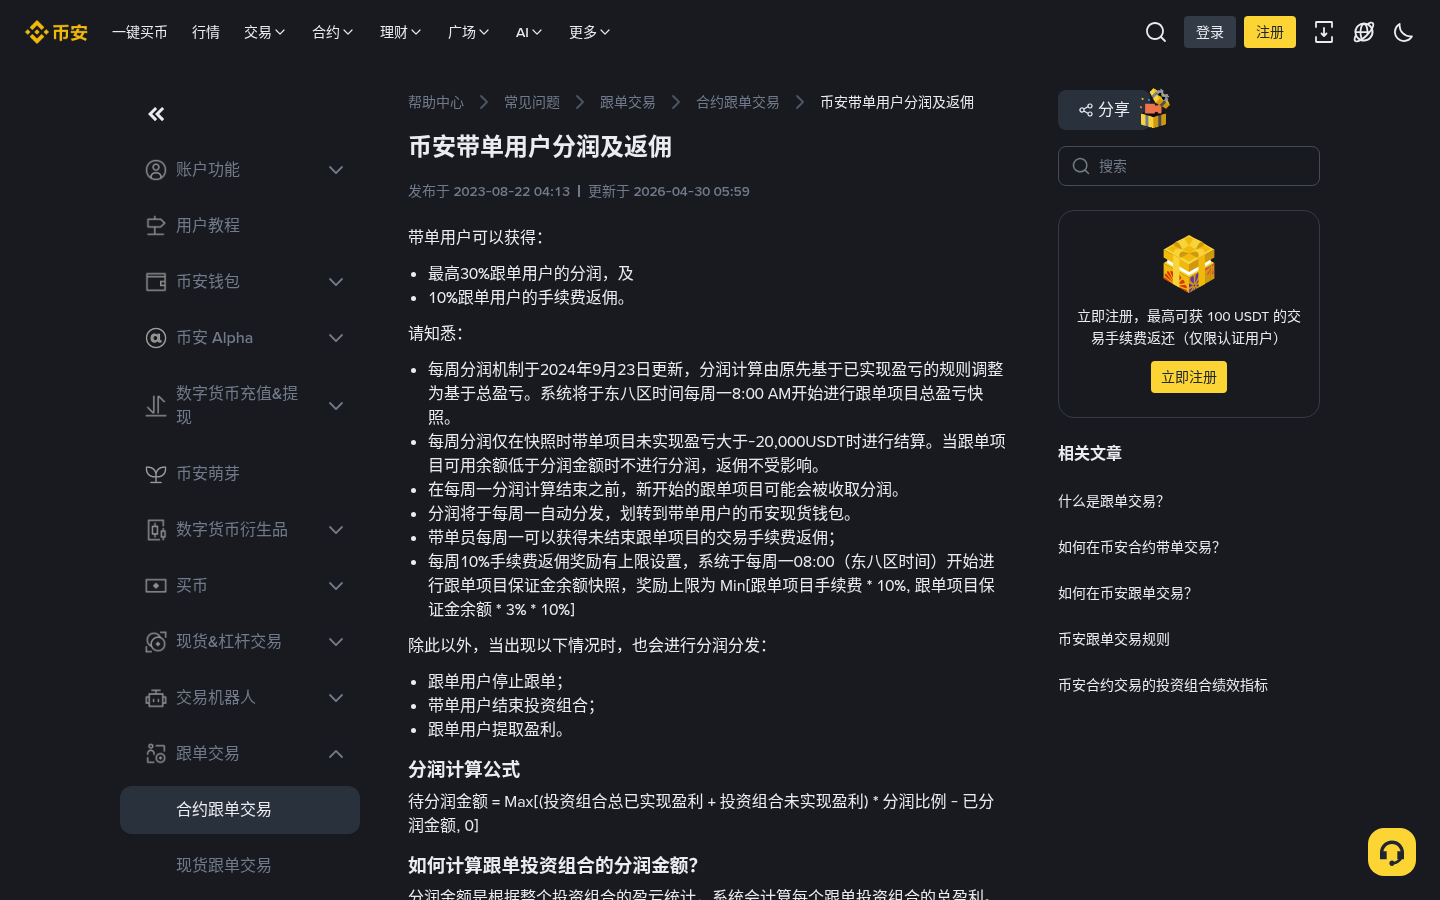Open 币安萌芽 sidebar item

240,474
